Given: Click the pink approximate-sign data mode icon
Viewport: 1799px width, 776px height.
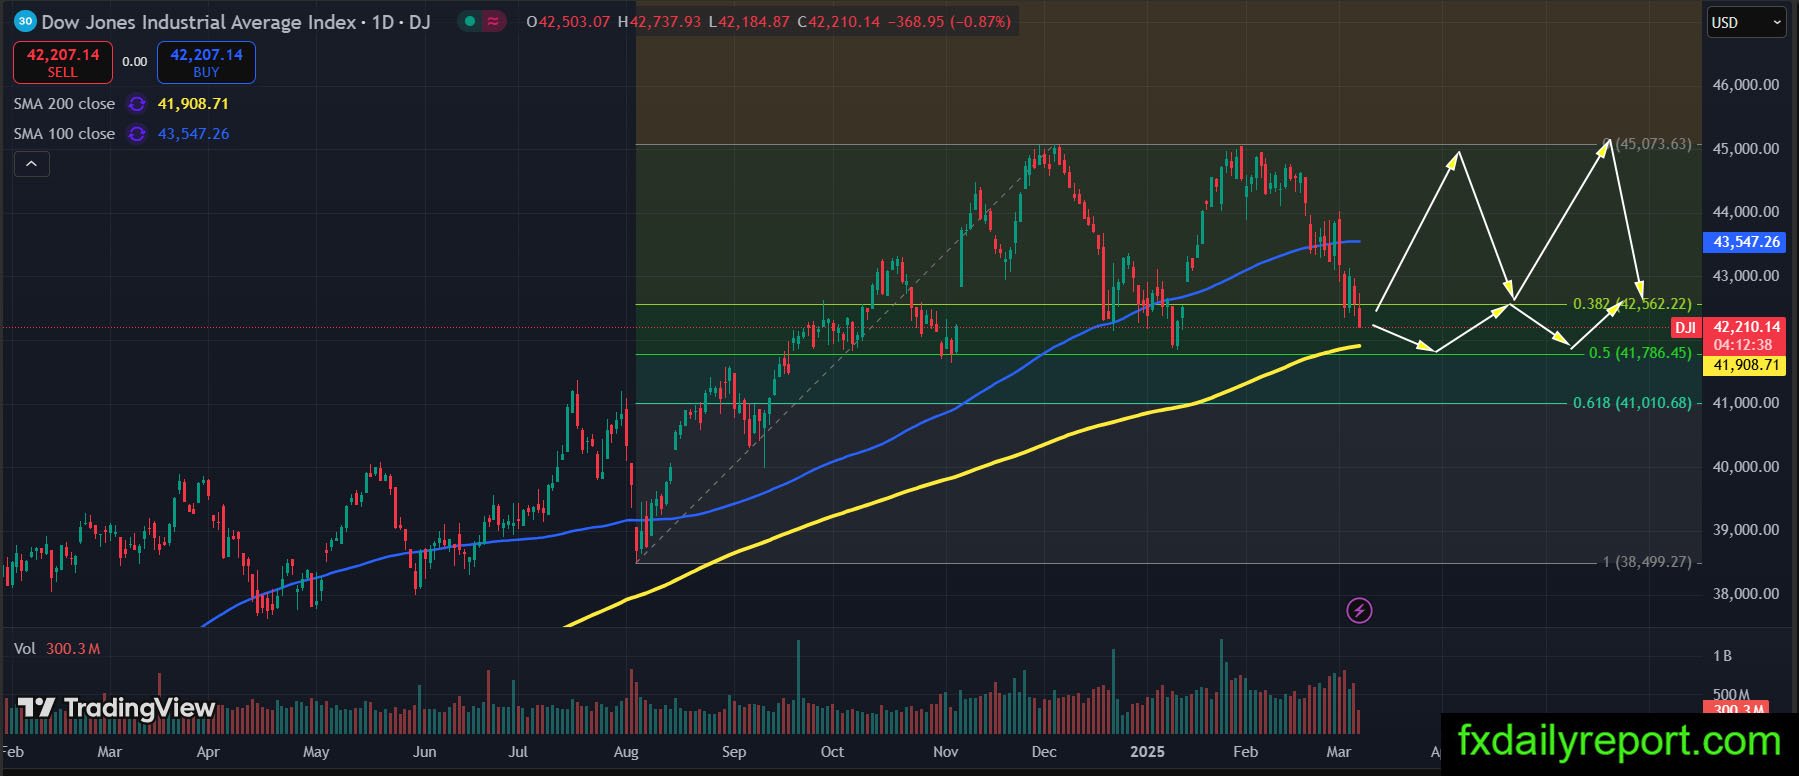Looking at the screenshot, I should click(x=493, y=21).
